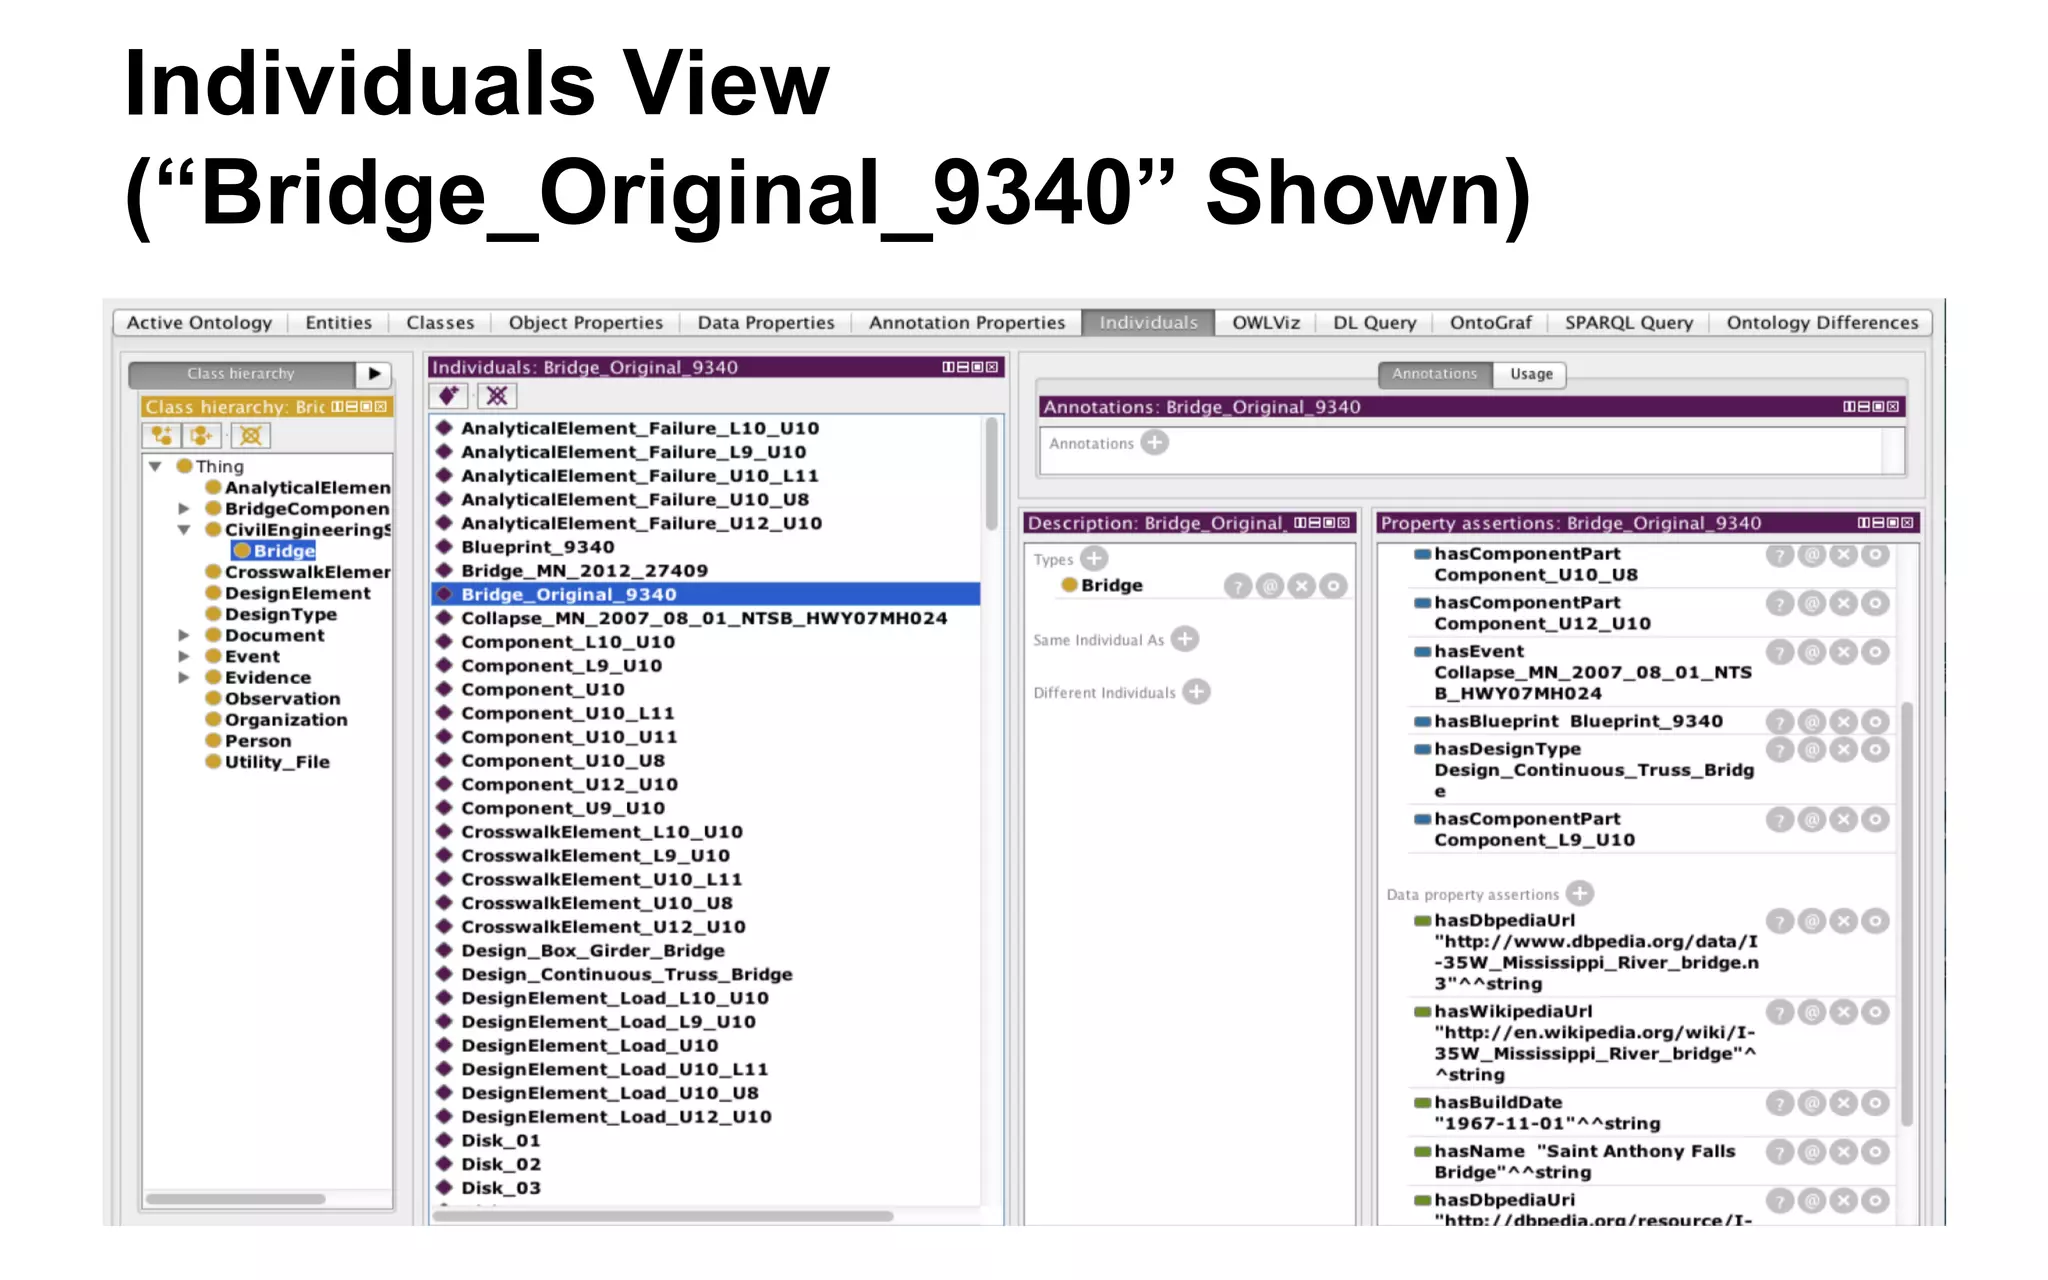This screenshot has width=2048, height=1280.
Task: Click the individuals list horizontal scrollbar
Action: click(662, 1217)
